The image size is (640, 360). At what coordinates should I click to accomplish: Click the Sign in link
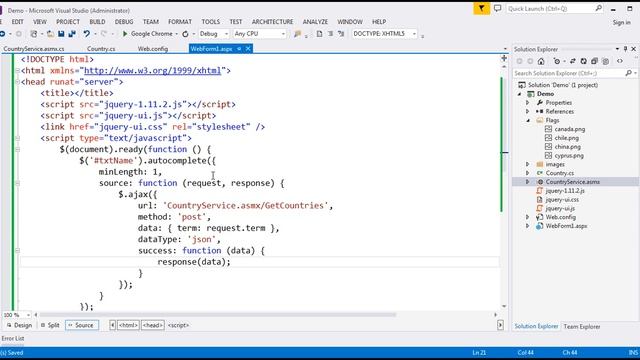click(622, 23)
